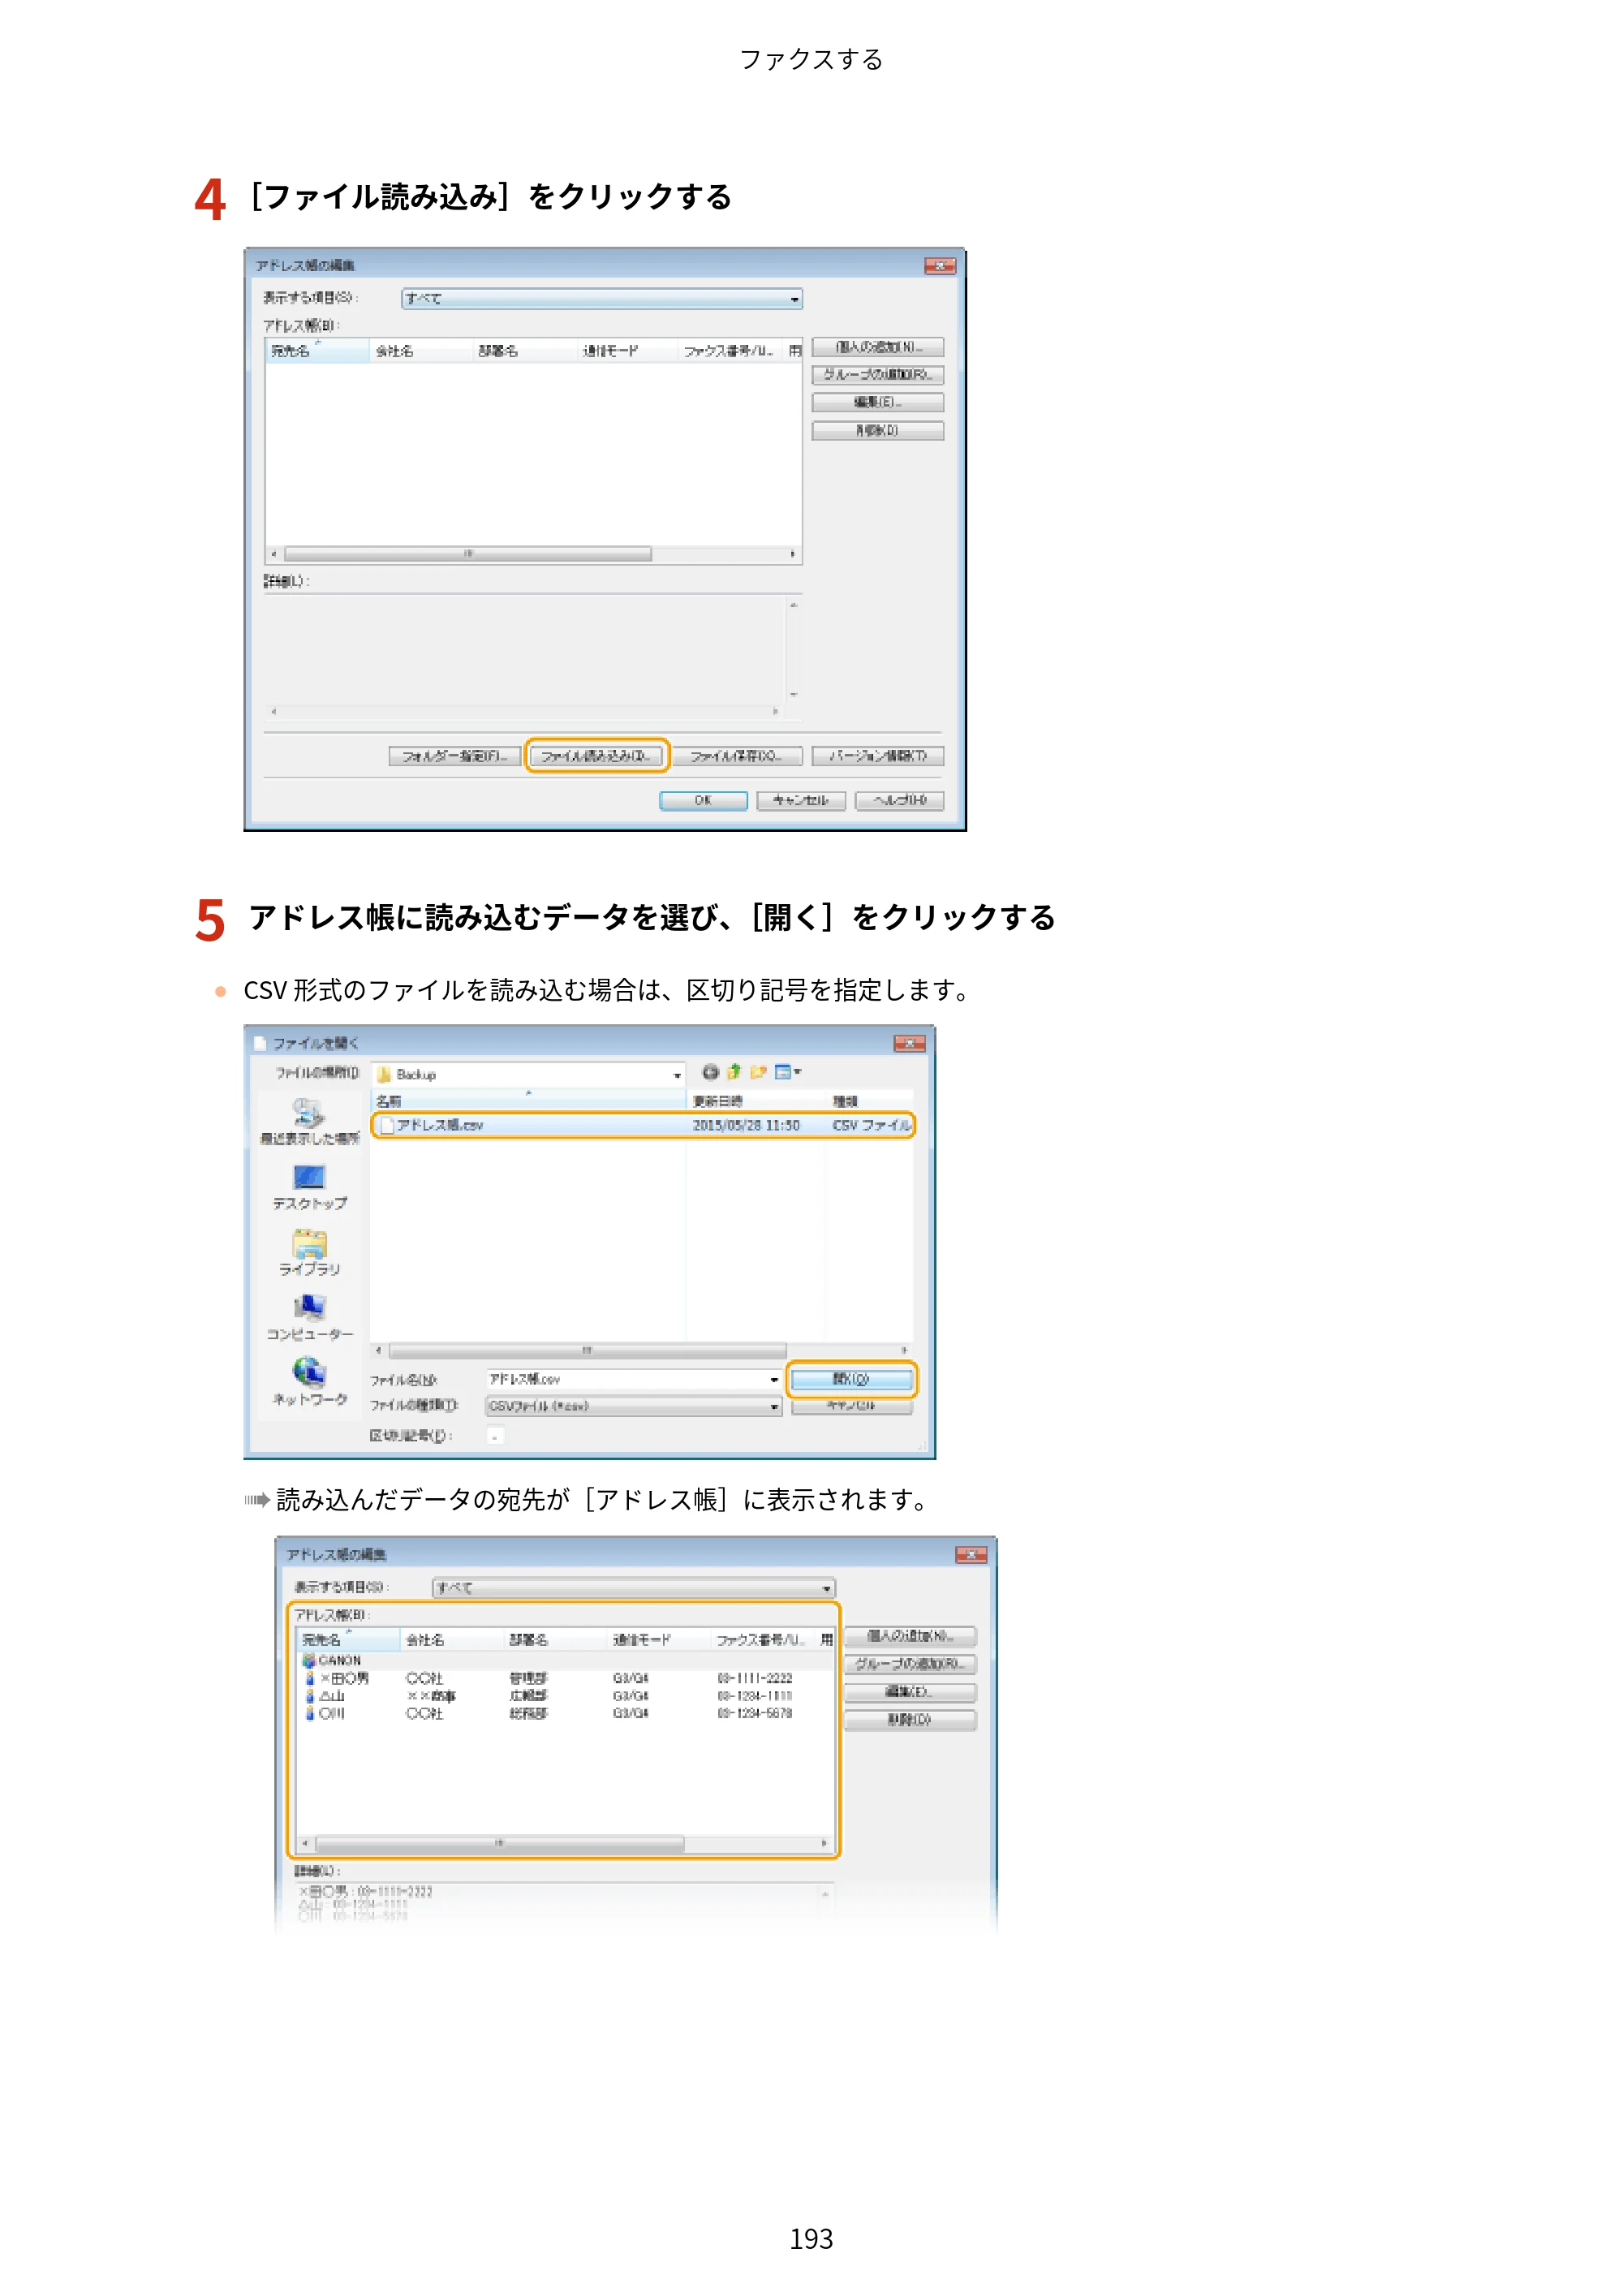Click person icon beside ×田○男 entry

[x=310, y=1678]
